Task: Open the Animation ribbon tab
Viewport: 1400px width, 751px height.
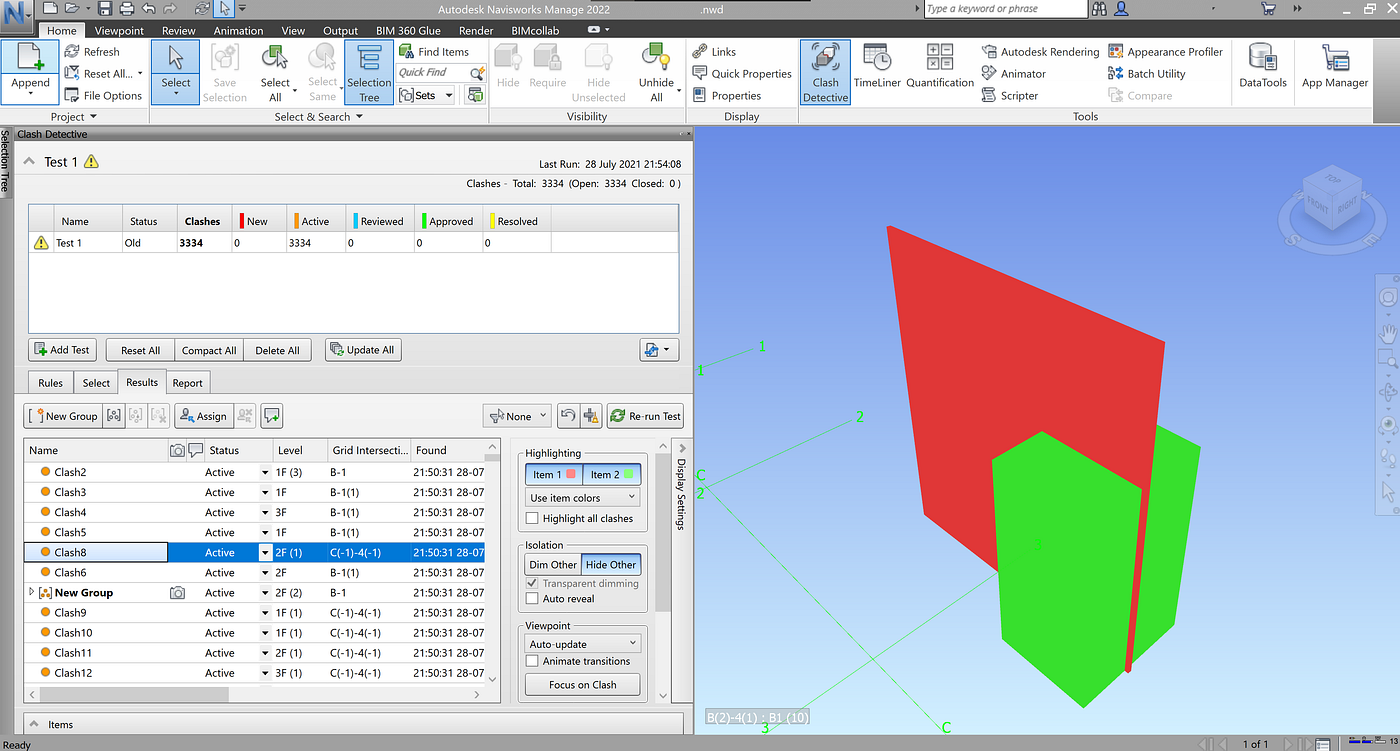Action: (x=239, y=31)
